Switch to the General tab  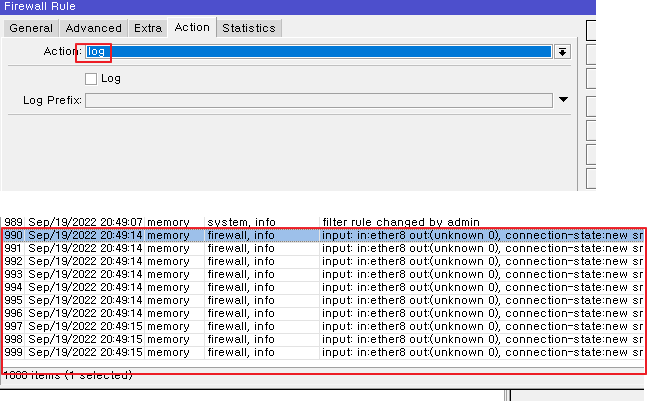[x=31, y=28]
